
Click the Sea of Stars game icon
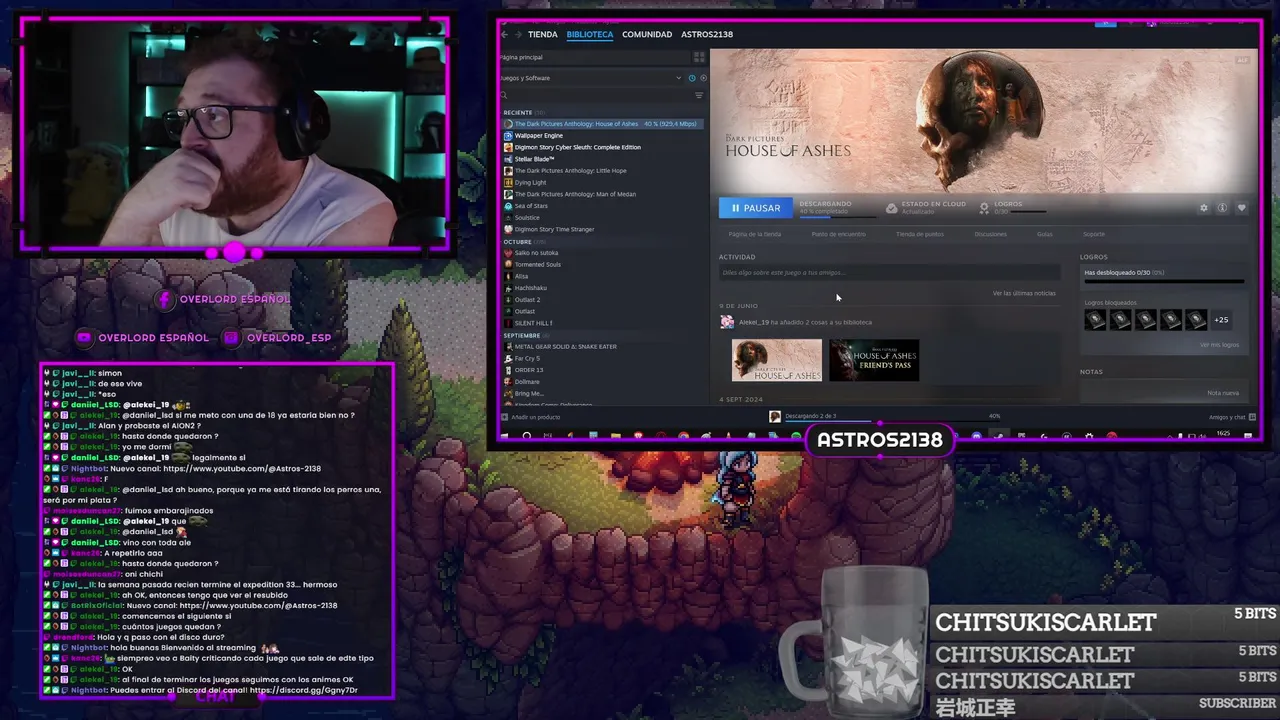[x=508, y=206]
